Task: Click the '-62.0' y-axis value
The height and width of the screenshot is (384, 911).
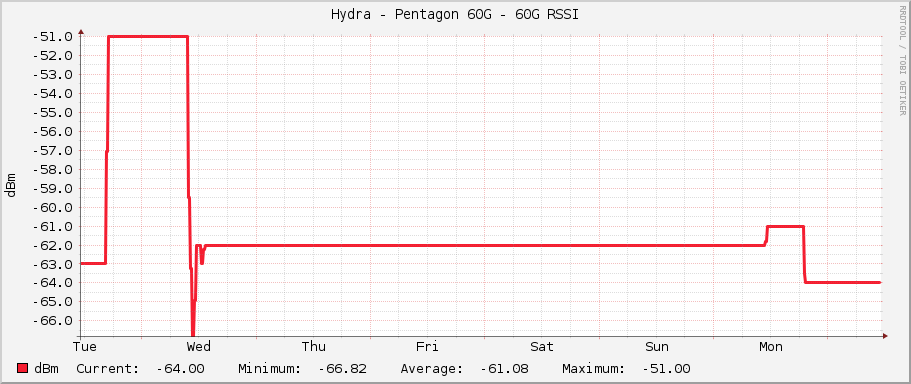Action: coord(52,245)
